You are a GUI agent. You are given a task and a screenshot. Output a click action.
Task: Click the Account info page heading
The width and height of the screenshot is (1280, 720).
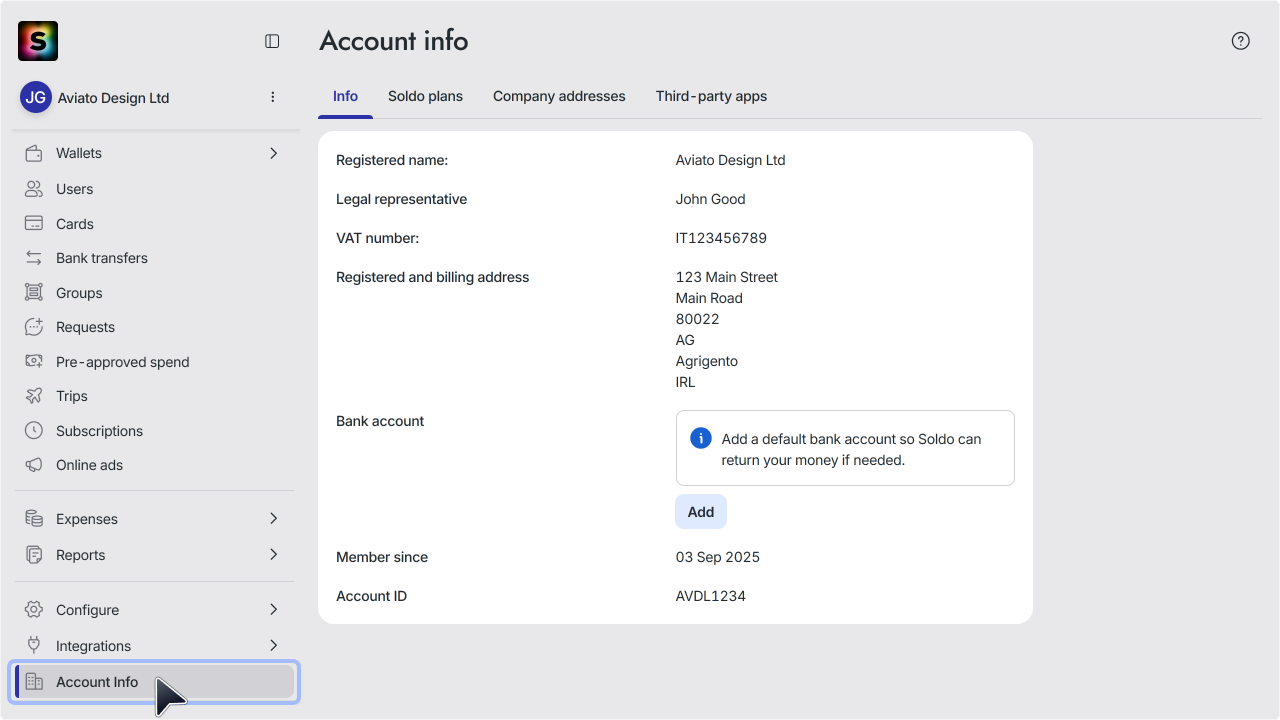[x=394, y=41]
